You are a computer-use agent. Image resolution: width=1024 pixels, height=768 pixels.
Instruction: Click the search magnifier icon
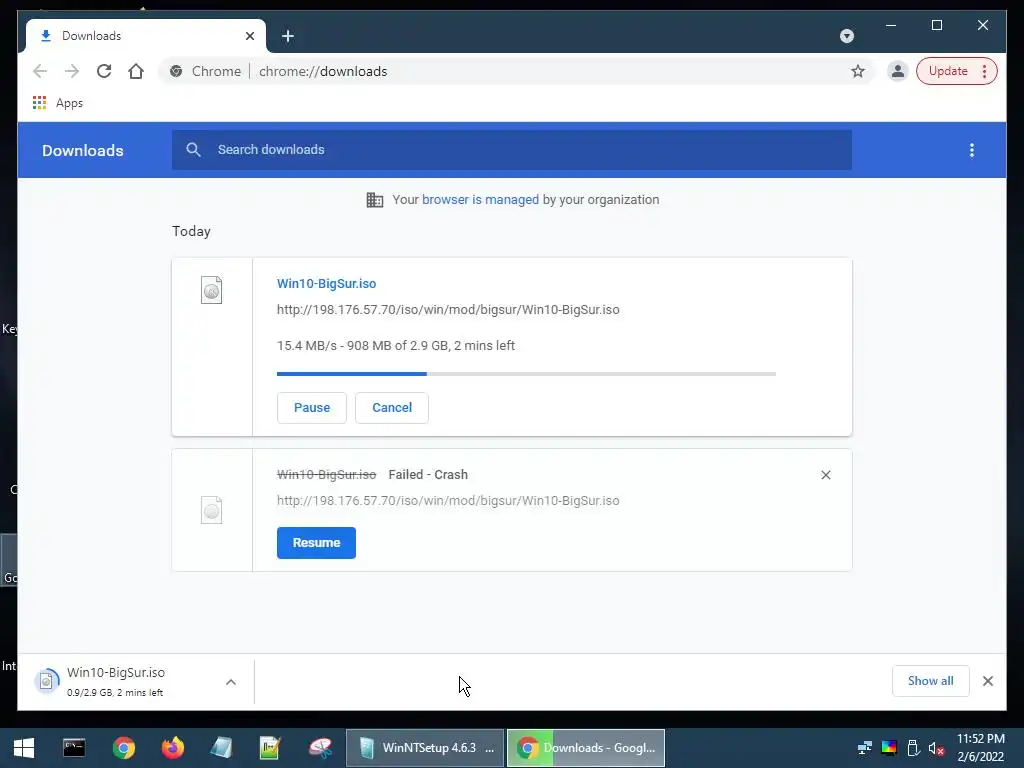point(193,150)
